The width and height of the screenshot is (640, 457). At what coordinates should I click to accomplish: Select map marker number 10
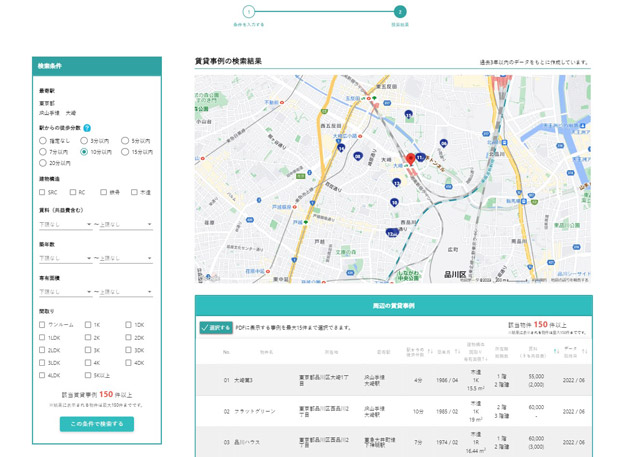coord(394,202)
